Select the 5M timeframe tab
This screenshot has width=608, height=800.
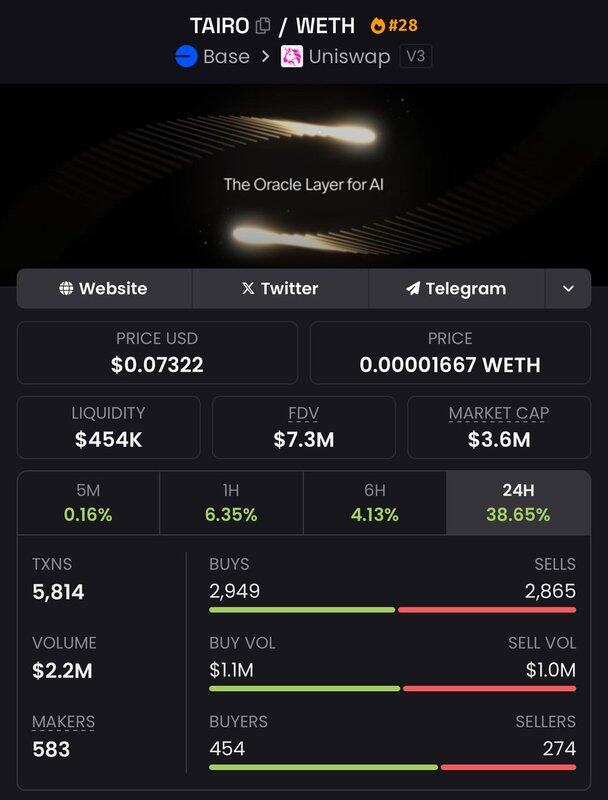[x=88, y=503]
